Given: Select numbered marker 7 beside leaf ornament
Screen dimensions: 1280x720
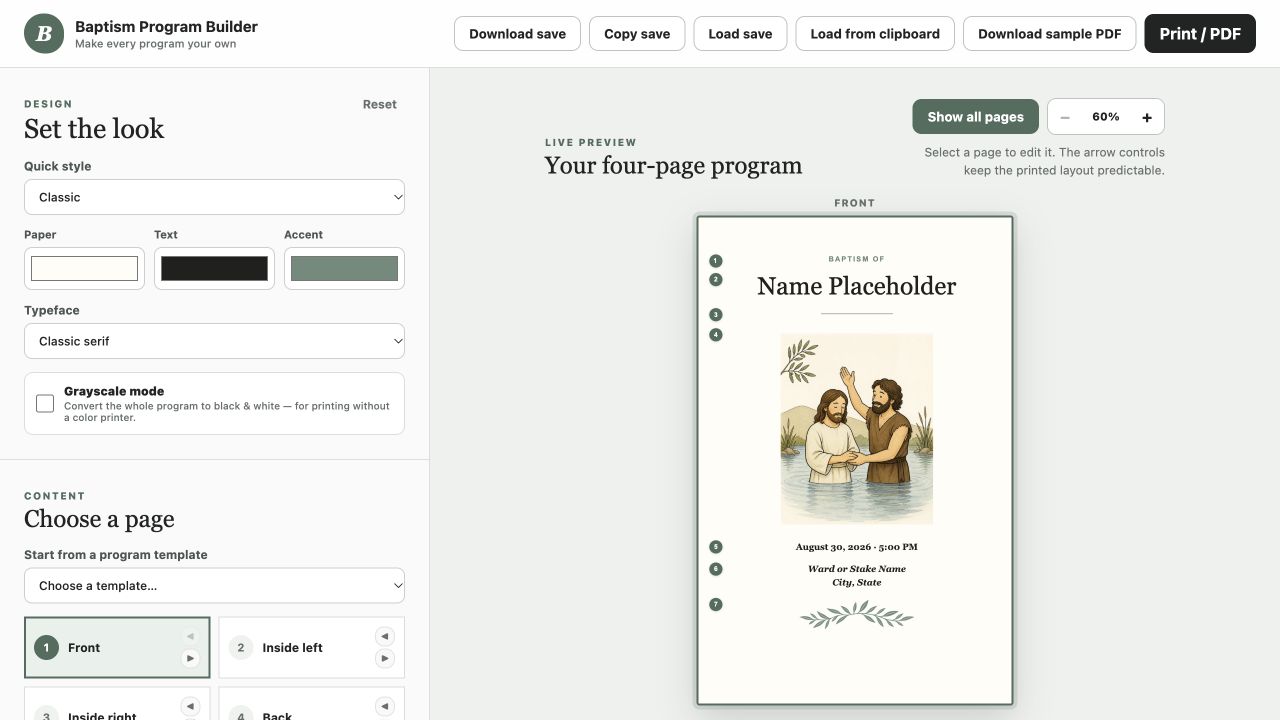Looking at the screenshot, I should pyautogui.click(x=715, y=604).
